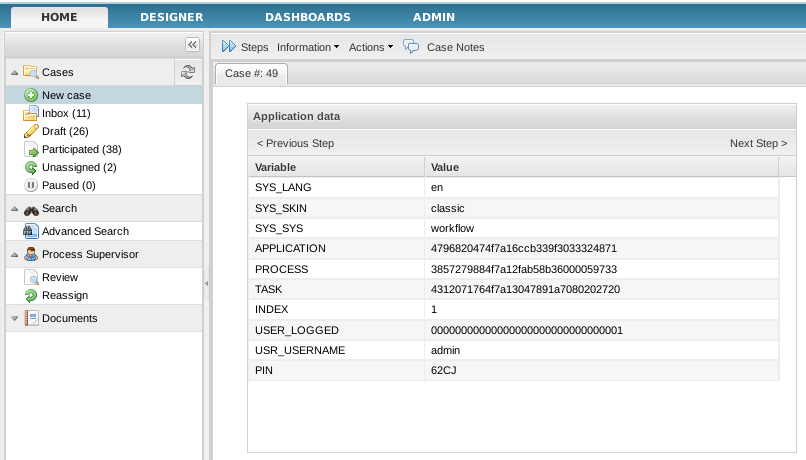Image resolution: width=806 pixels, height=460 pixels.
Task: Expand the Documents panel section
Action: tap(14, 318)
